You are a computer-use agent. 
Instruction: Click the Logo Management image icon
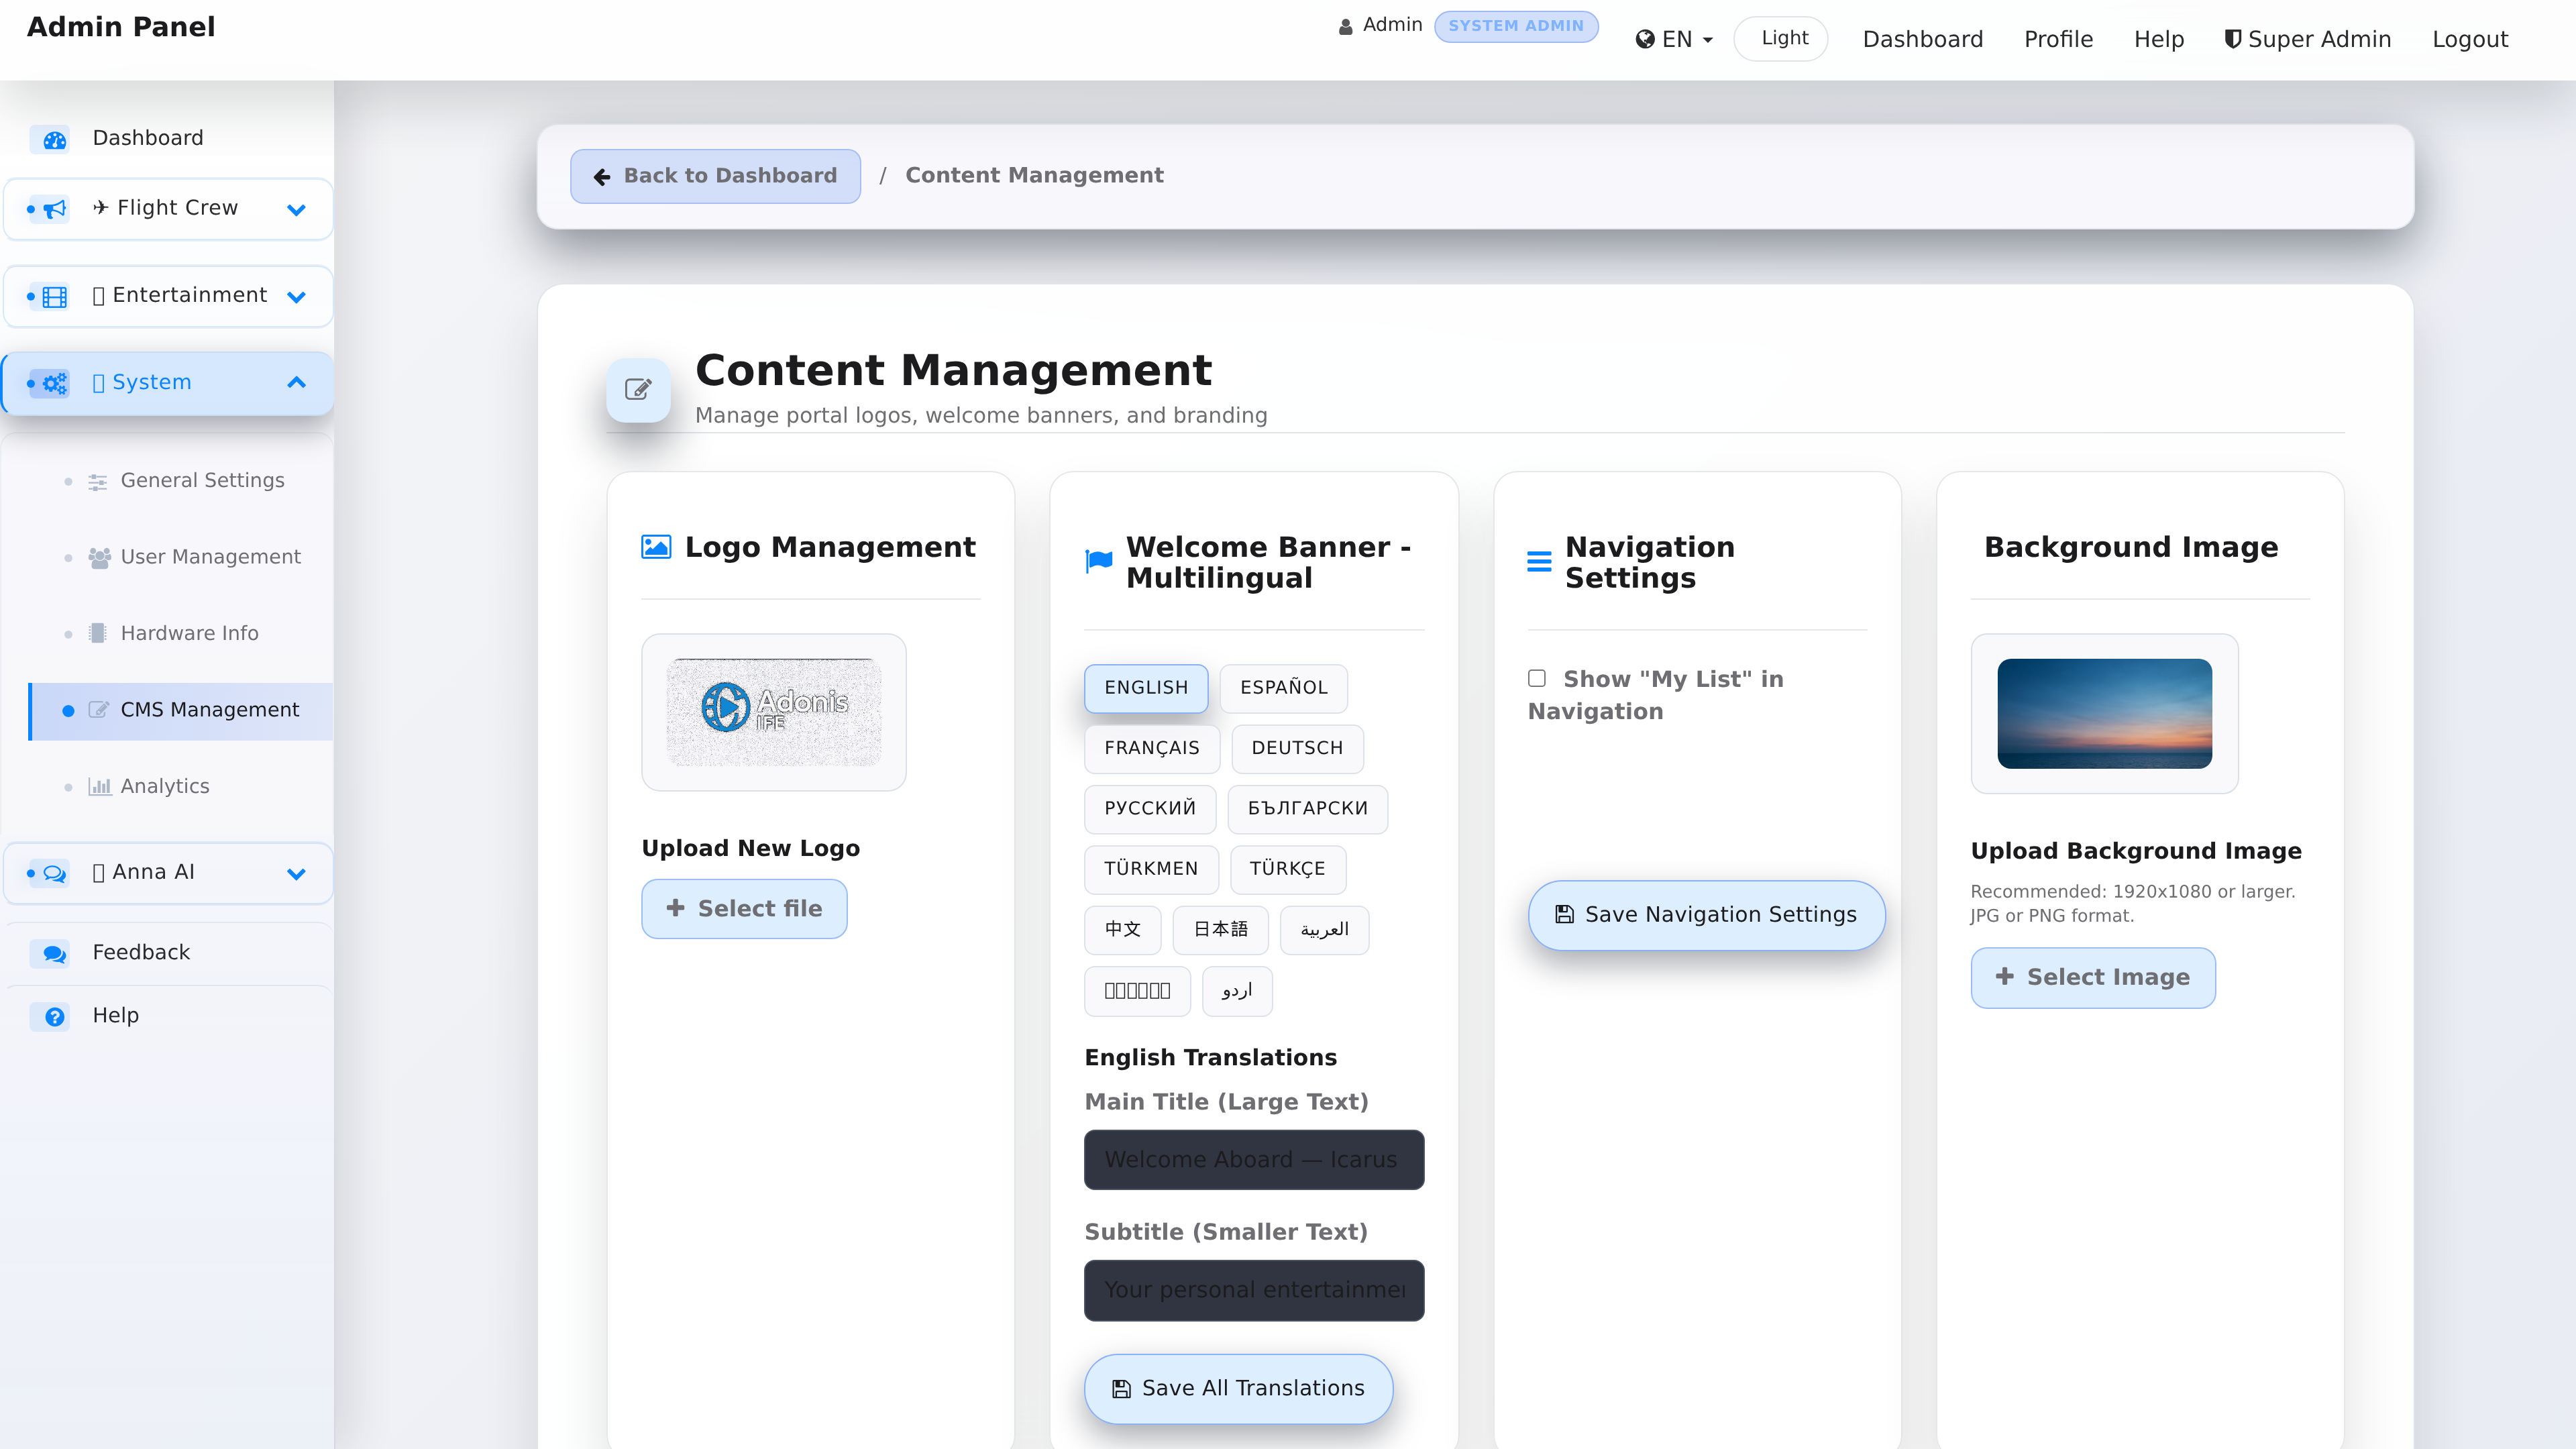point(656,547)
